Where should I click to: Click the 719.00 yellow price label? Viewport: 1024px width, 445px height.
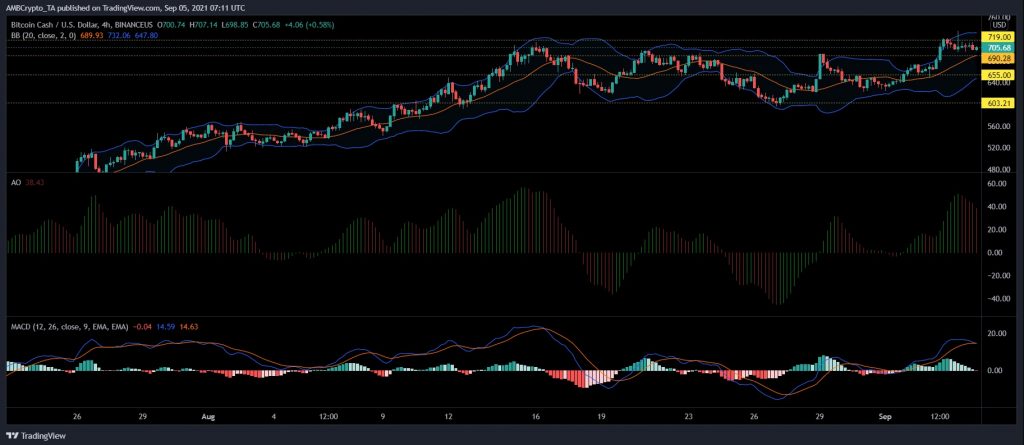click(x=999, y=35)
